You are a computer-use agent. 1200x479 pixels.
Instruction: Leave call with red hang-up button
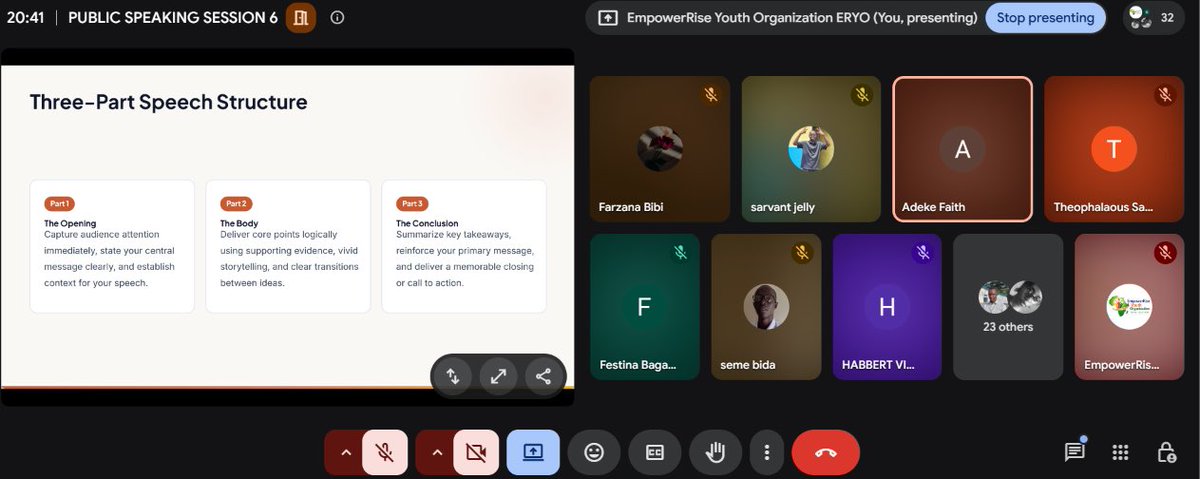(x=825, y=452)
